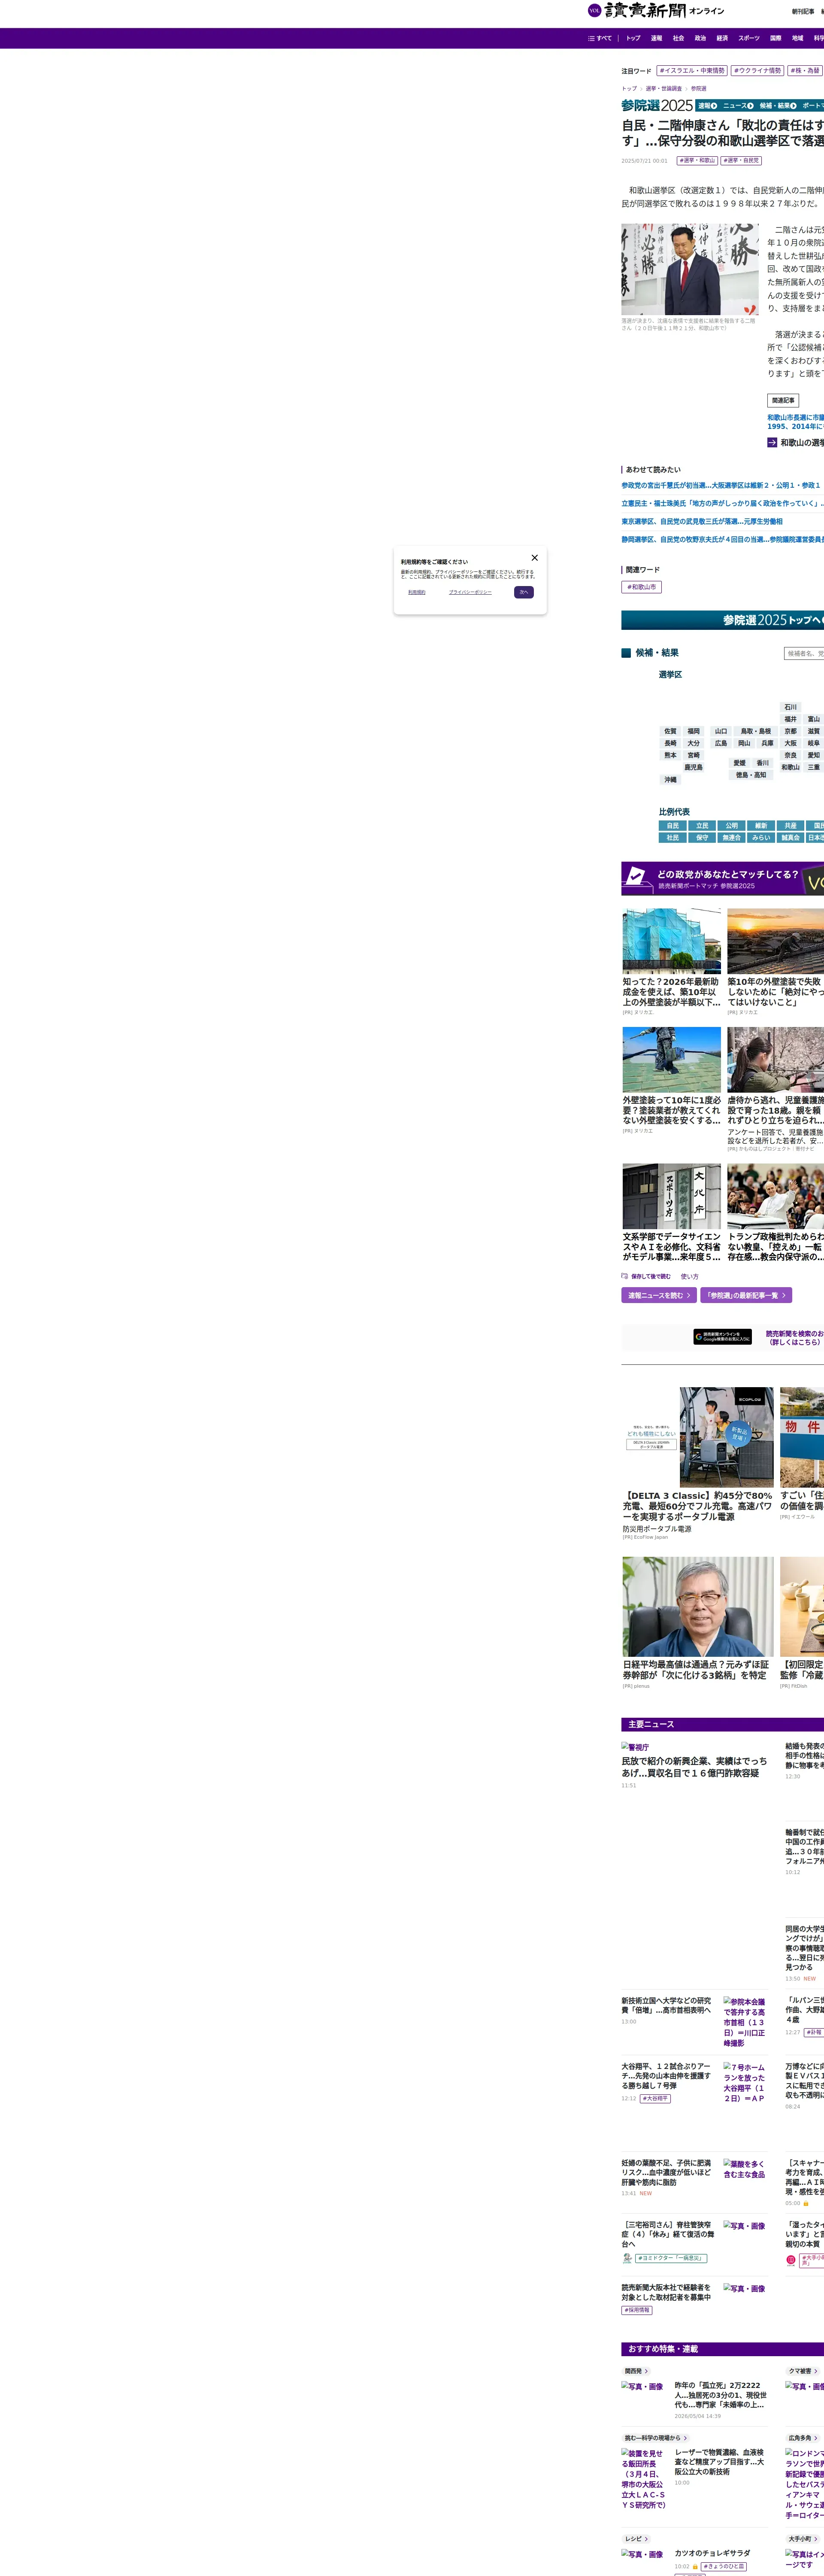Click the YOL Yomiuri Shimbun logo
The height and width of the screenshot is (2576, 824).
[x=656, y=11]
